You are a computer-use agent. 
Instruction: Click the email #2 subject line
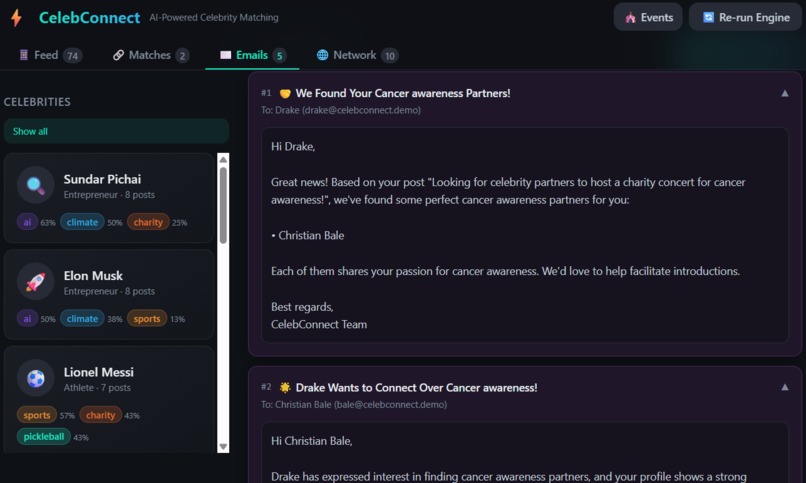(416, 387)
